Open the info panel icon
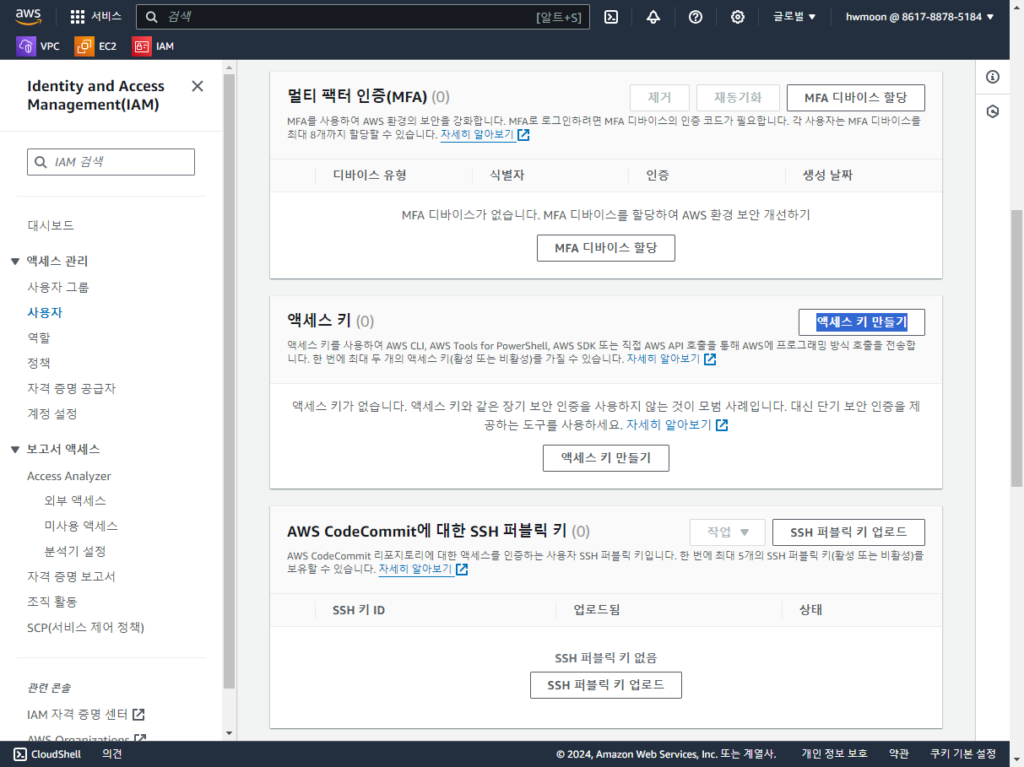This screenshot has width=1024, height=767. (x=993, y=77)
